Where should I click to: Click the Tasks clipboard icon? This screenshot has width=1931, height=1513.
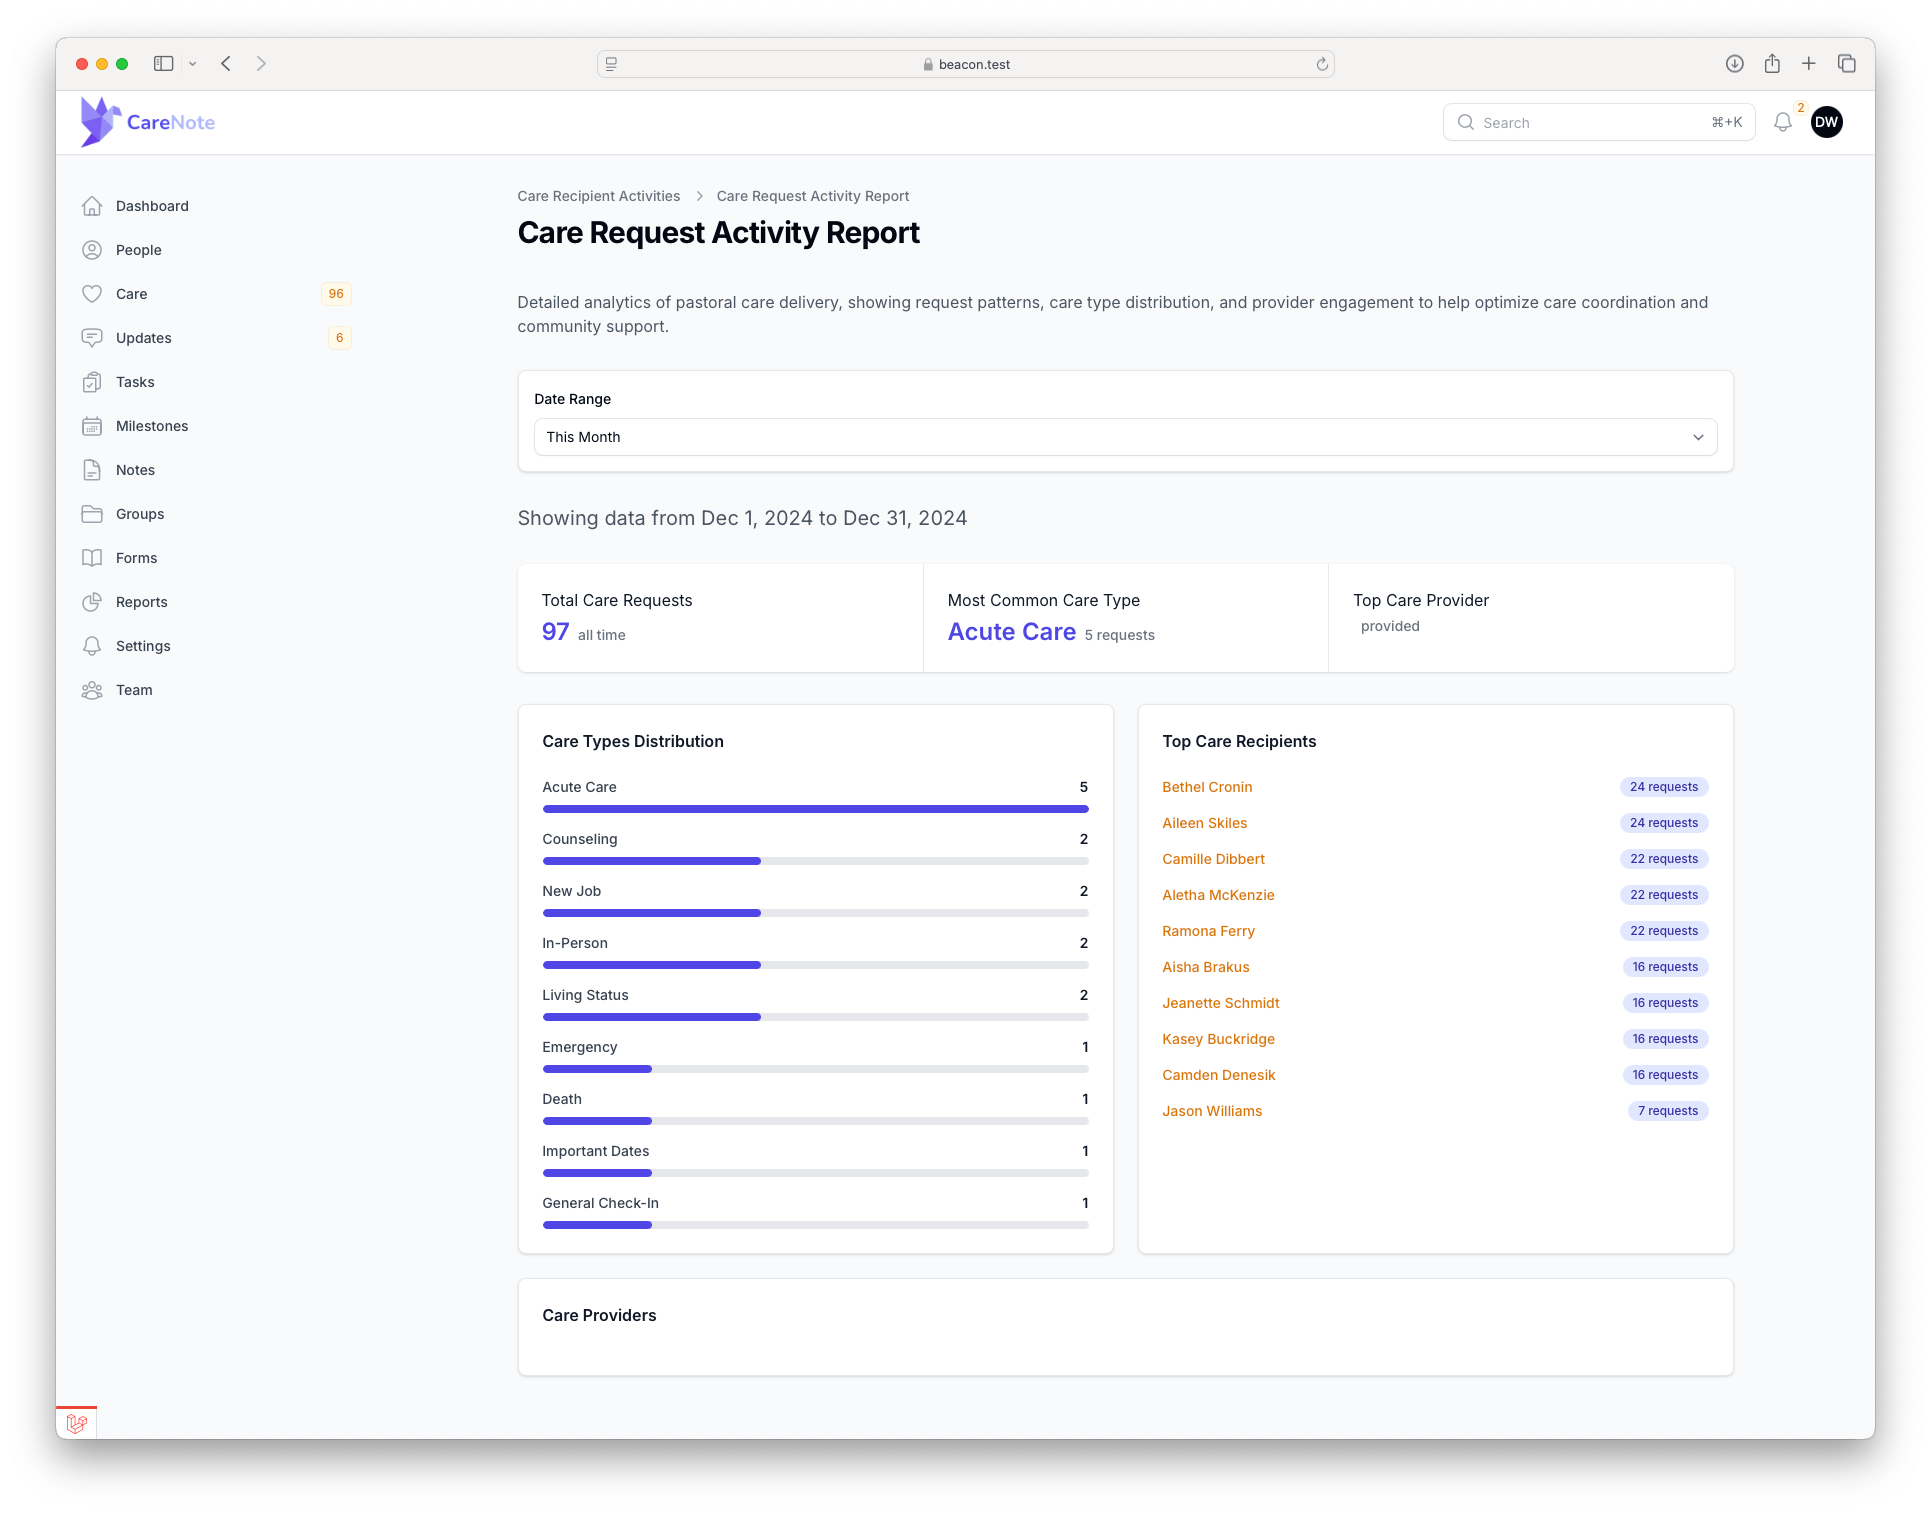[92, 382]
